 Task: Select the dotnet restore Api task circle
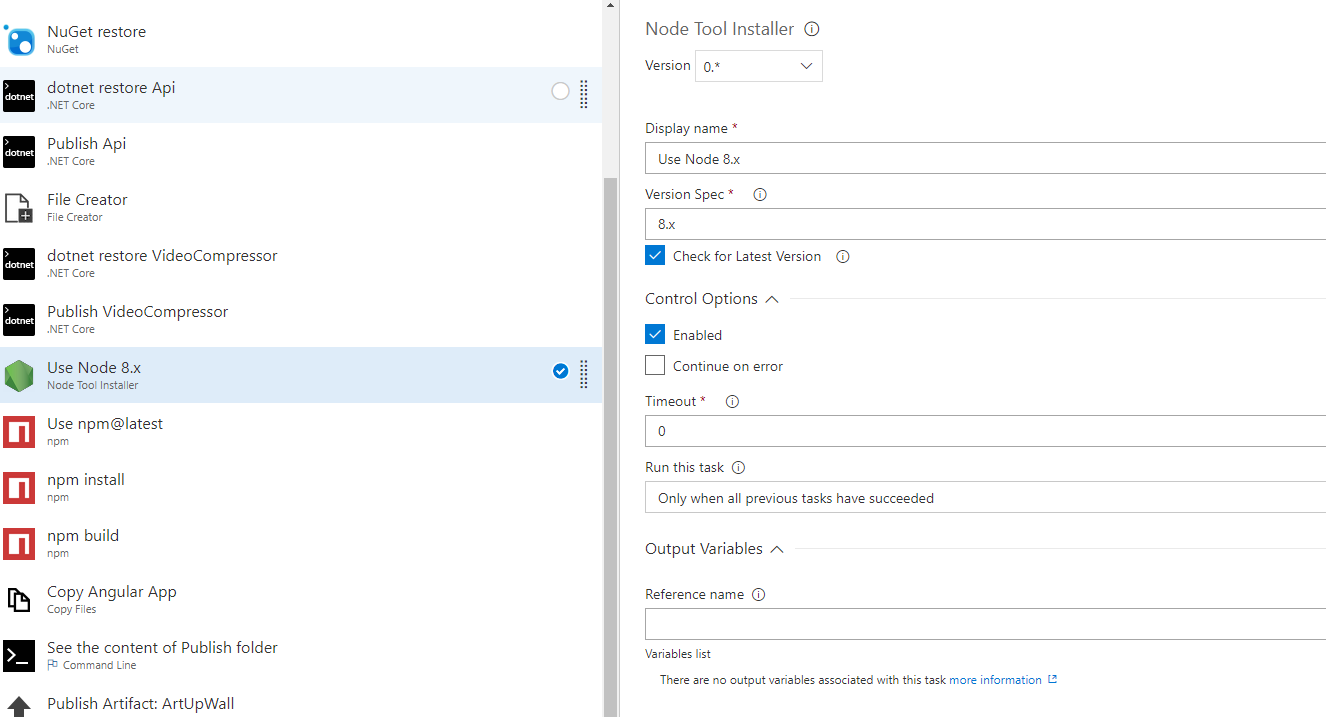(x=560, y=92)
